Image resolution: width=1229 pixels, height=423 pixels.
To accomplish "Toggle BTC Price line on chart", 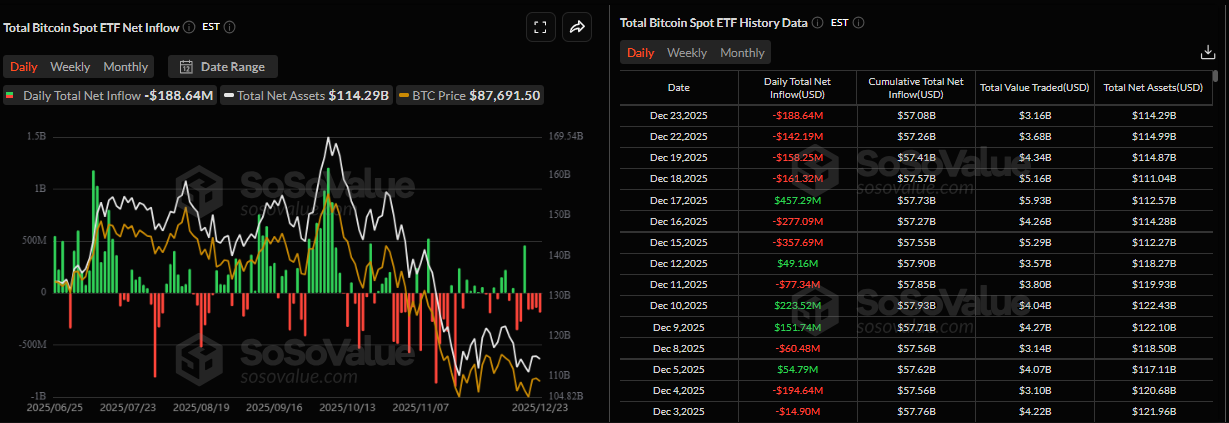I will click(x=470, y=96).
